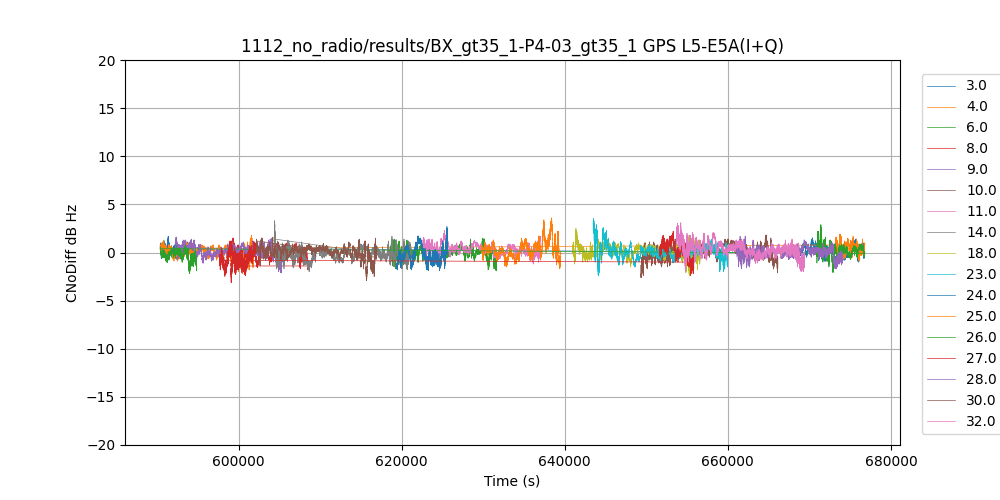Click the y-axis tick label 15
The width and height of the screenshot is (1000, 500).
tap(108, 109)
